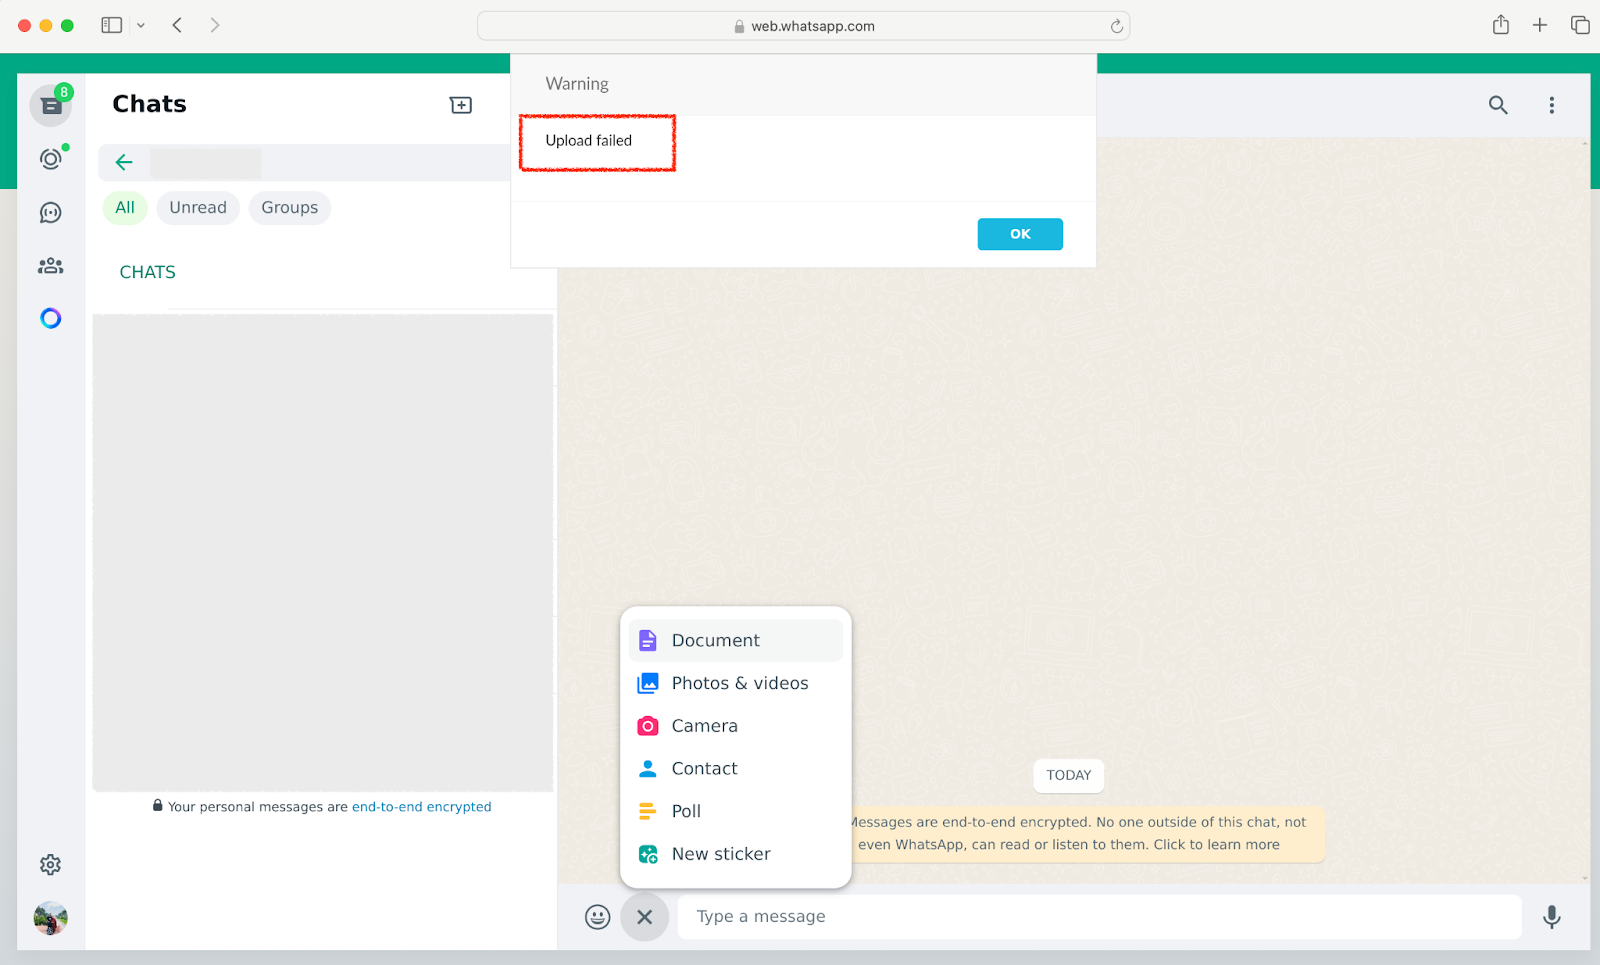
Task: Select the All chat filter
Action: pyautogui.click(x=125, y=208)
